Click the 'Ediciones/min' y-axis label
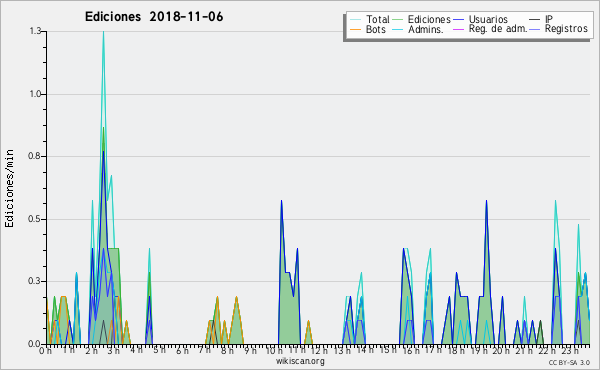Screen dimensions: 600x370 [9, 188]
